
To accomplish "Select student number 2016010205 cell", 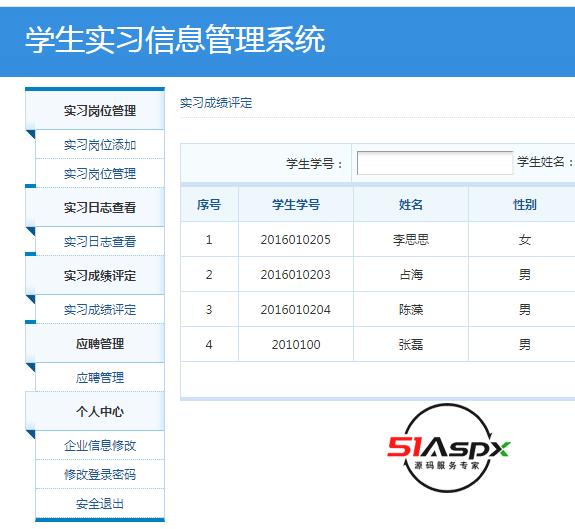I will point(296,240).
